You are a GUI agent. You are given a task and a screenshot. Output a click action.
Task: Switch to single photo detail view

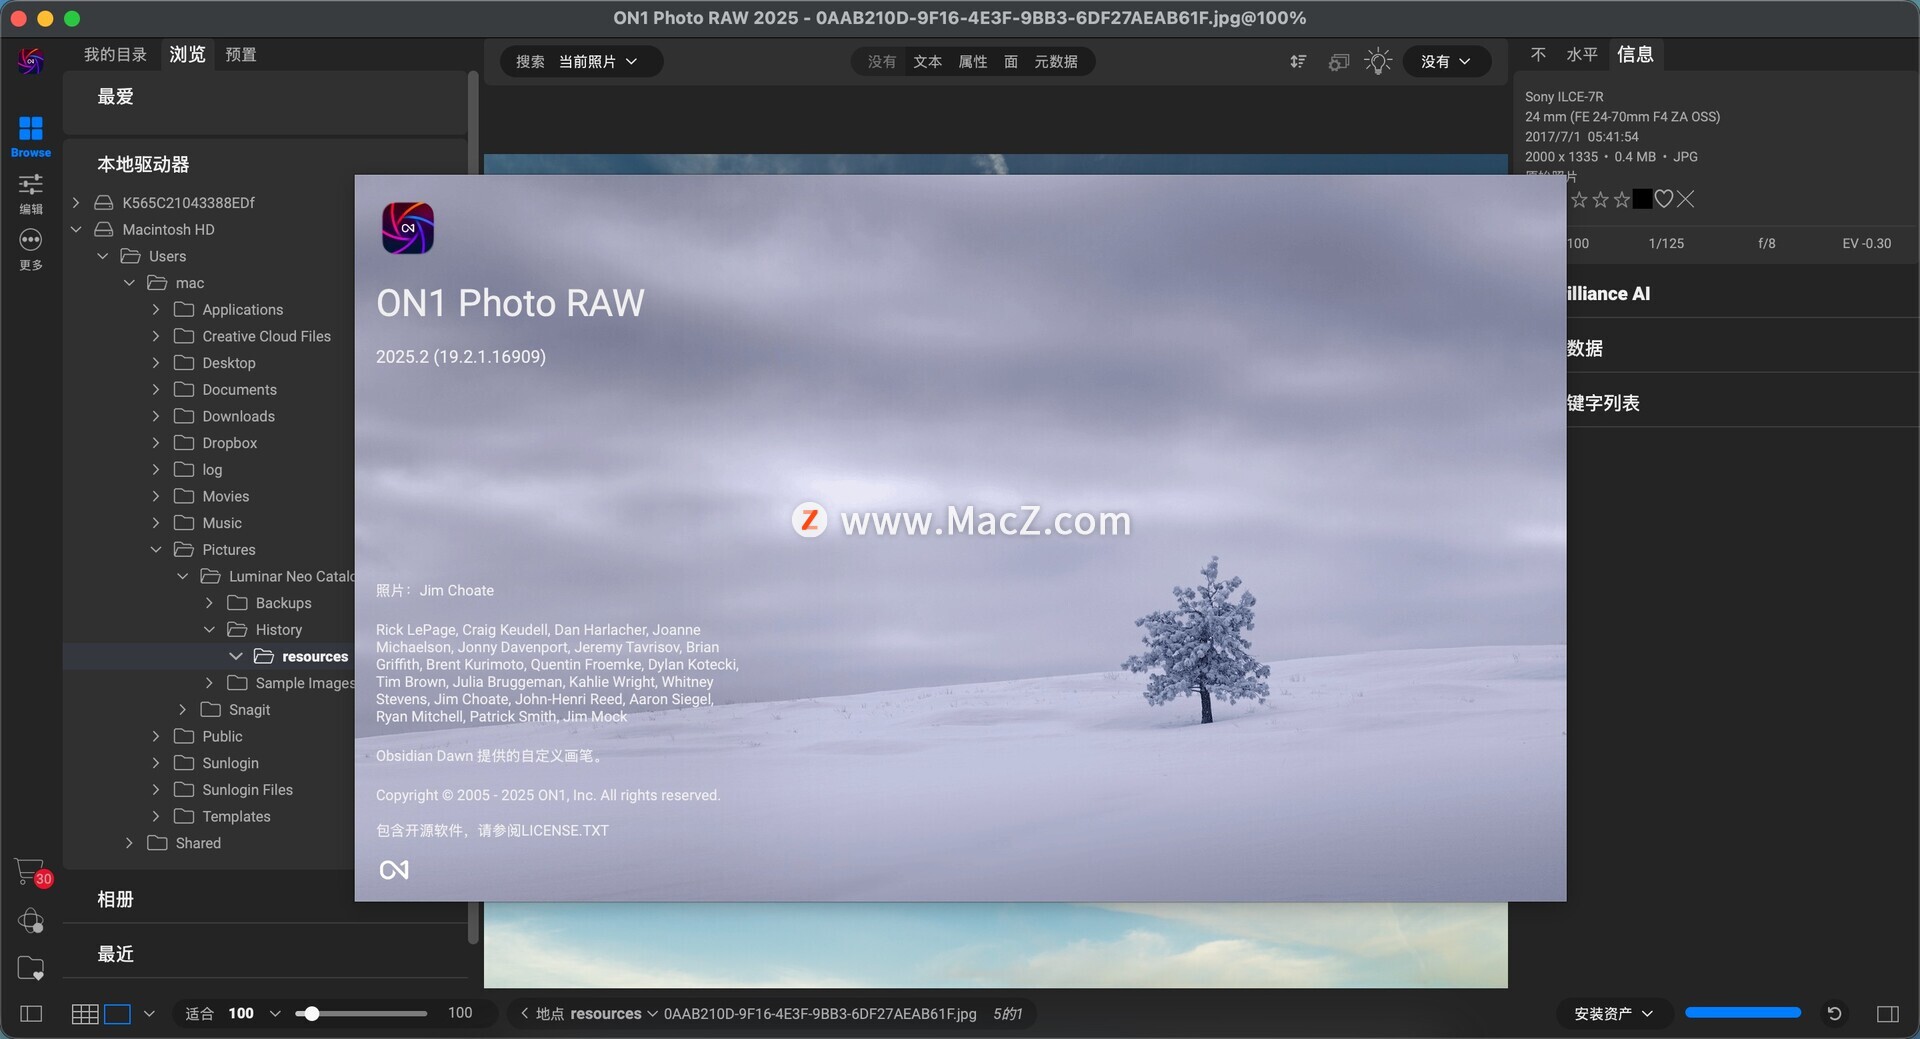click(117, 1014)
